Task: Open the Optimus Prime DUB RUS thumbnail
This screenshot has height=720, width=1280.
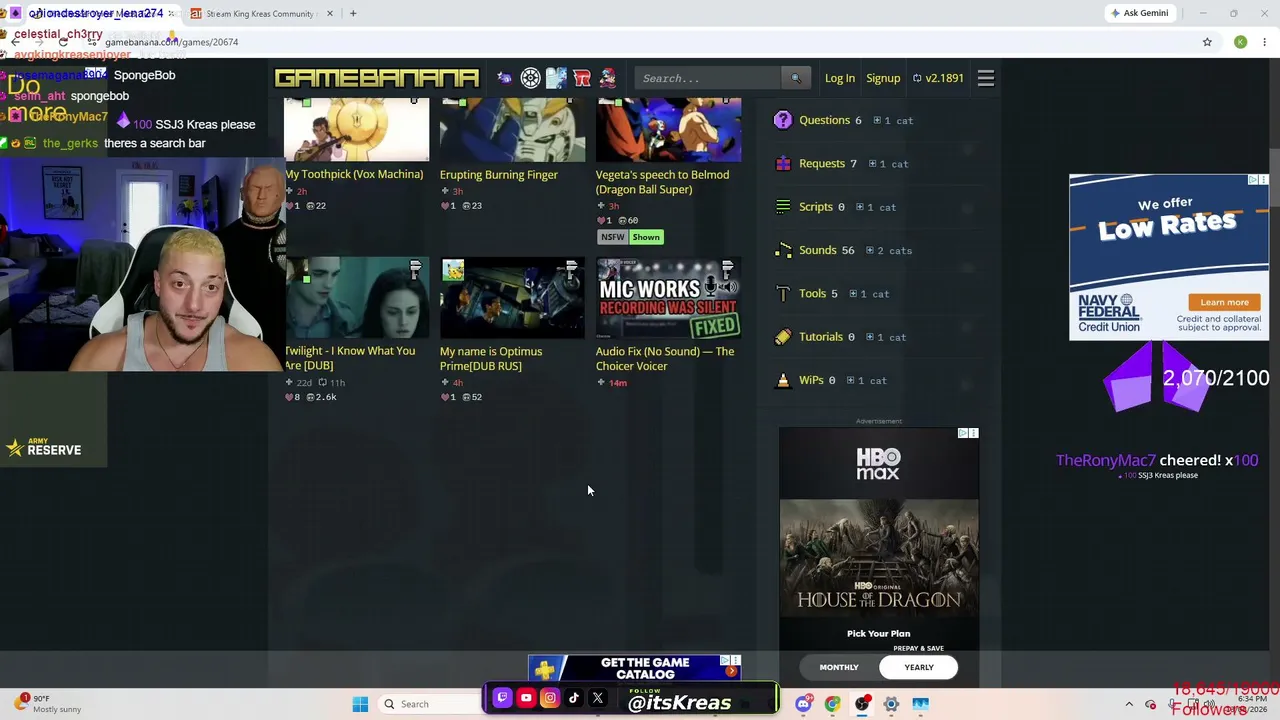Action: (x=512, y=298)
